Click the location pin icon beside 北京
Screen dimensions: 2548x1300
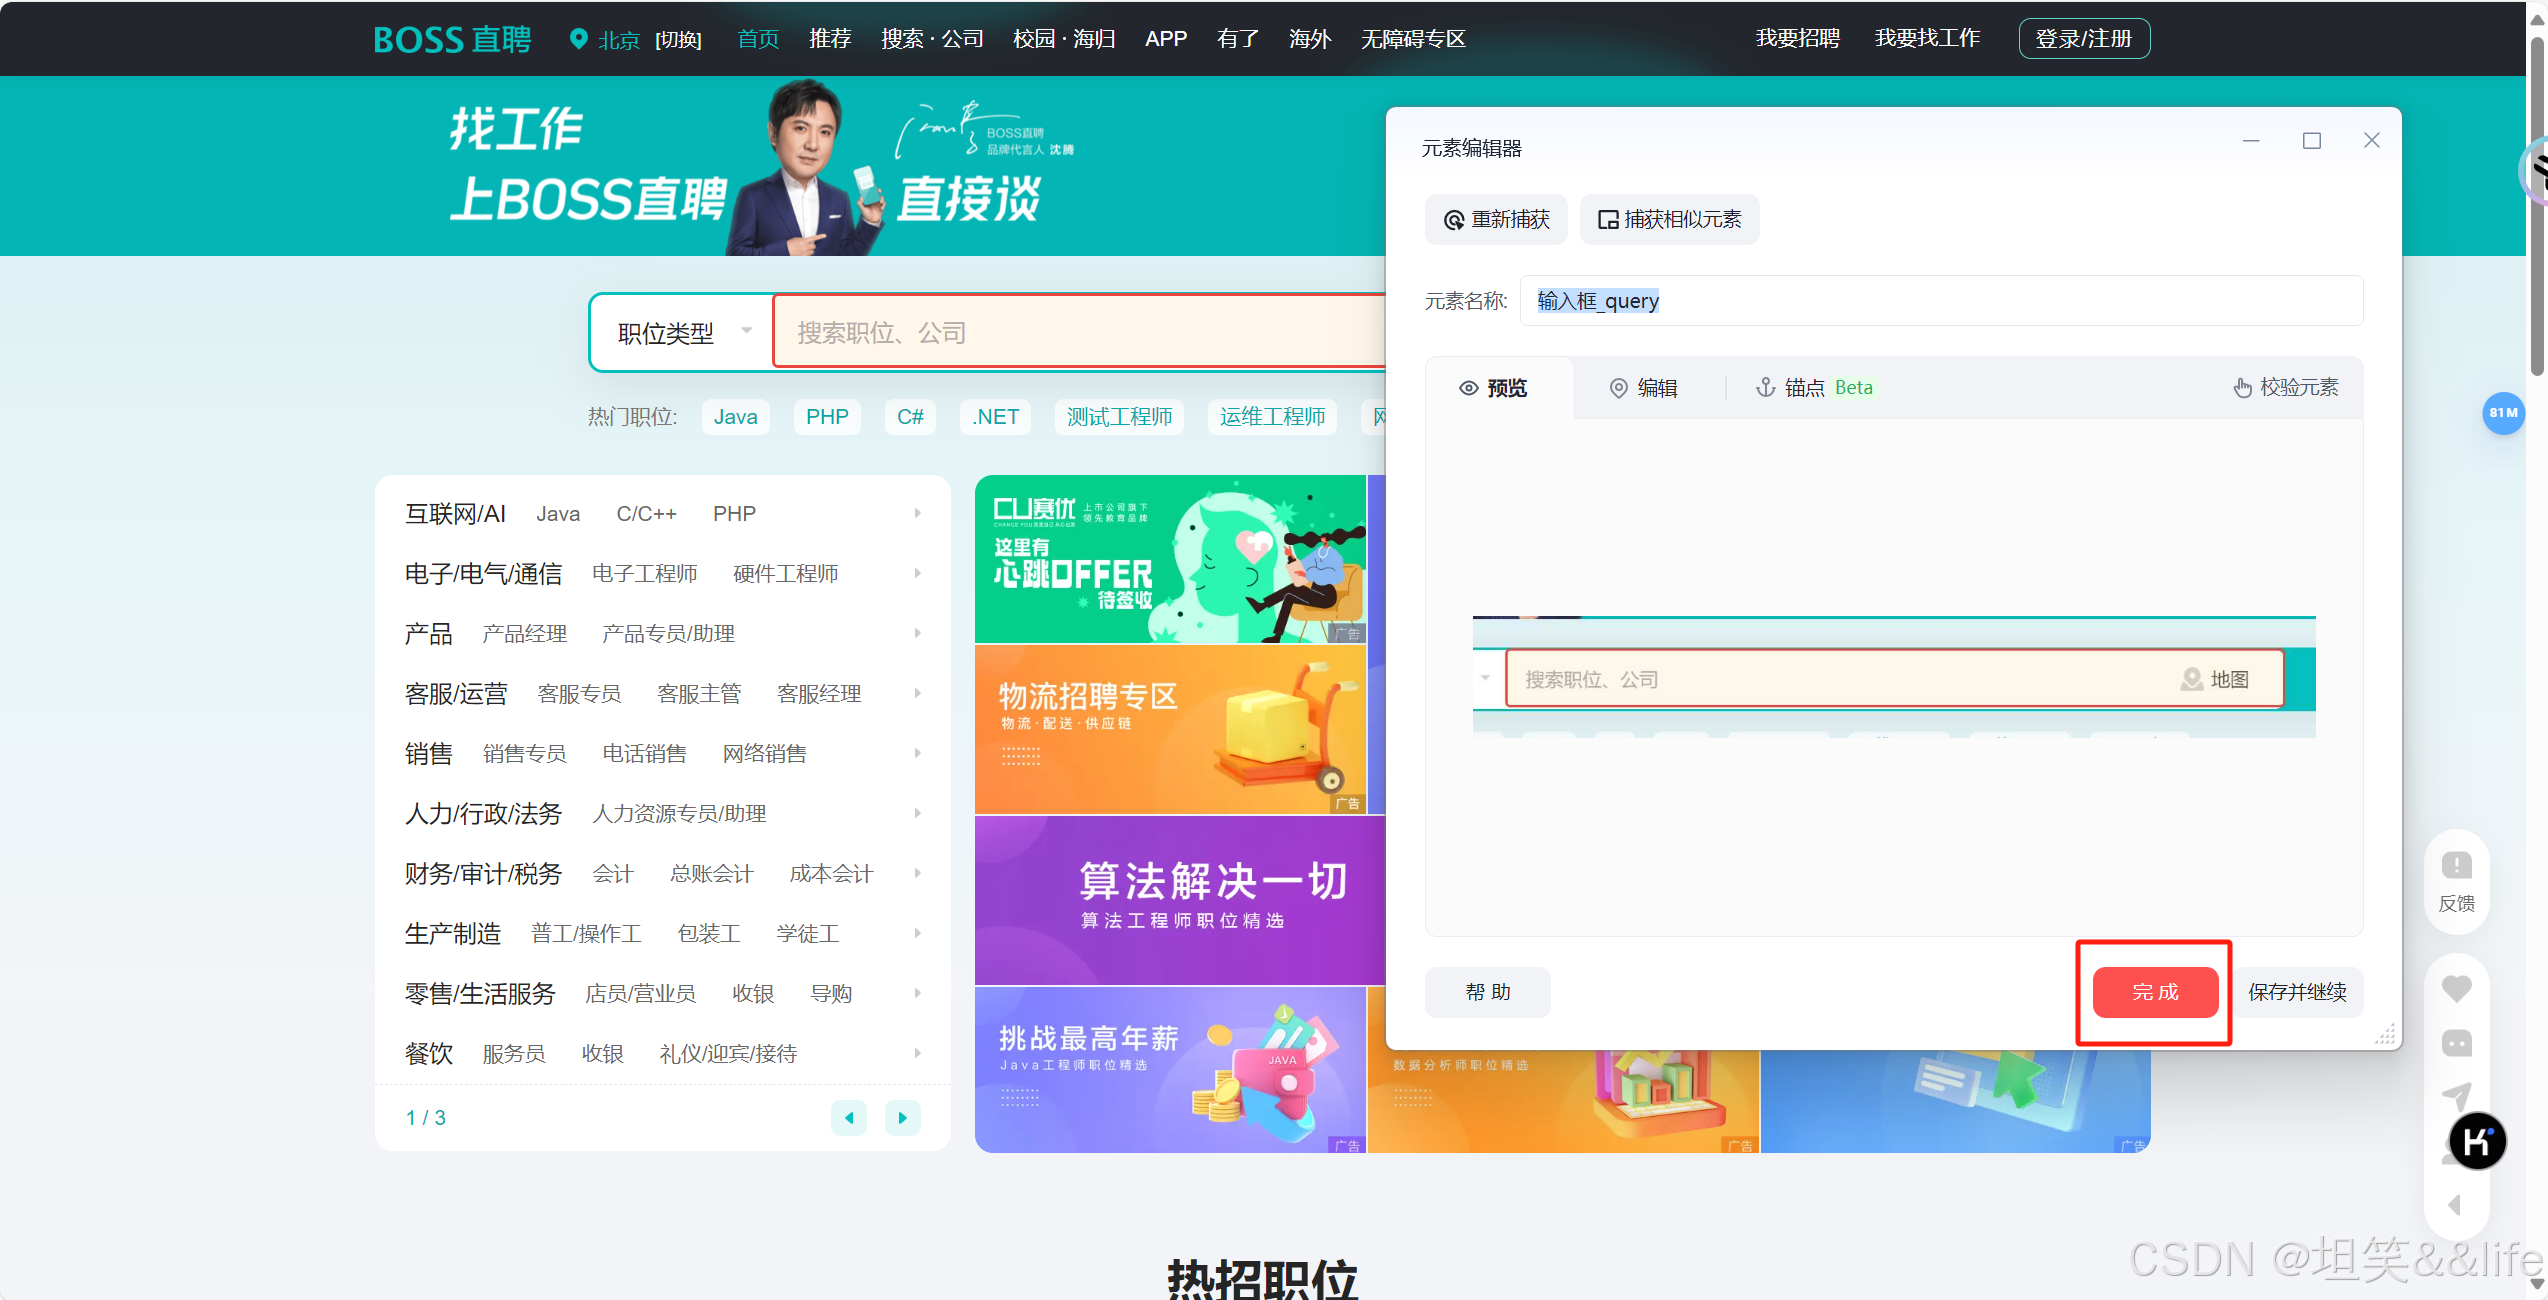pos(578,39)
